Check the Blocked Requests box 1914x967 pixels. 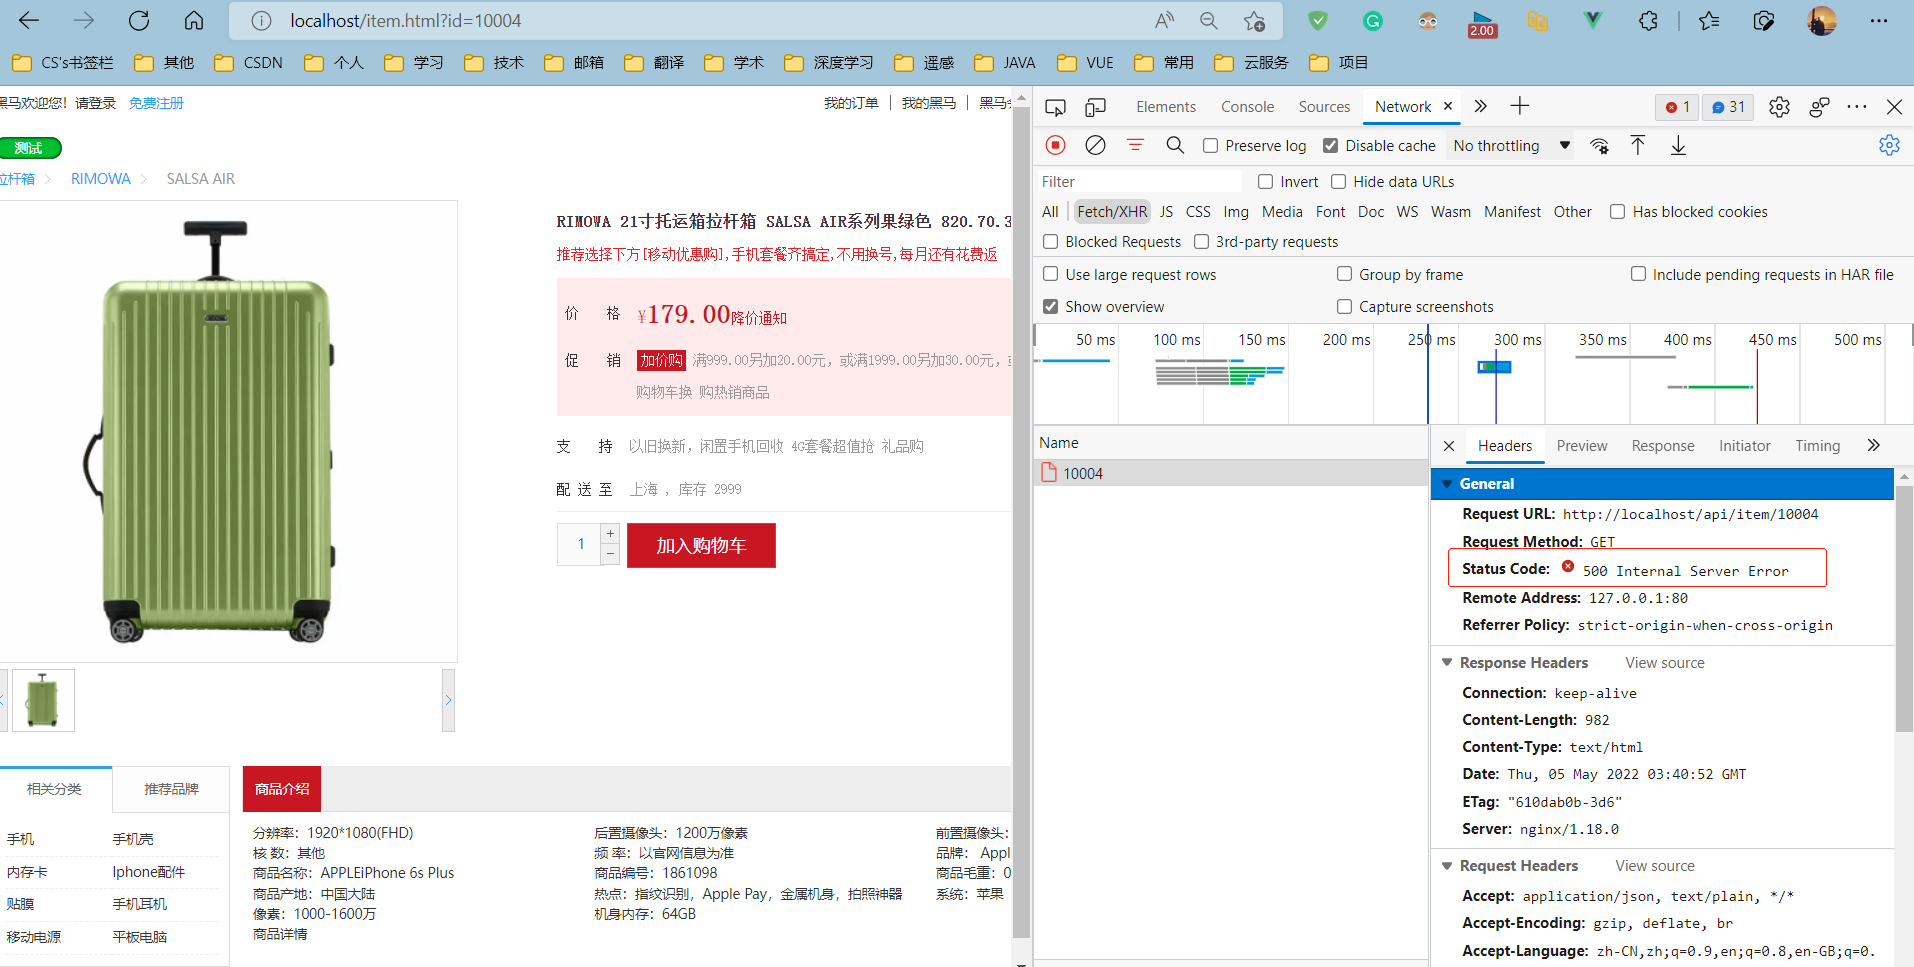[1050, 242]
